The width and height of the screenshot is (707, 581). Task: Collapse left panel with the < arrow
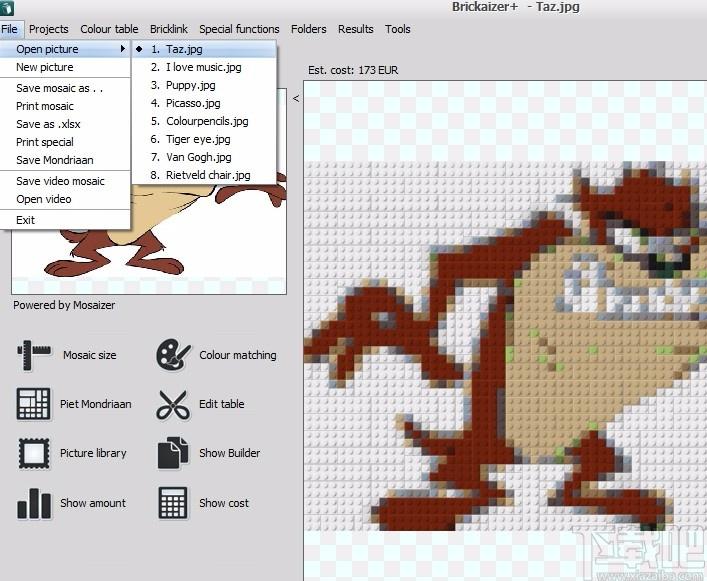(296, 98)
